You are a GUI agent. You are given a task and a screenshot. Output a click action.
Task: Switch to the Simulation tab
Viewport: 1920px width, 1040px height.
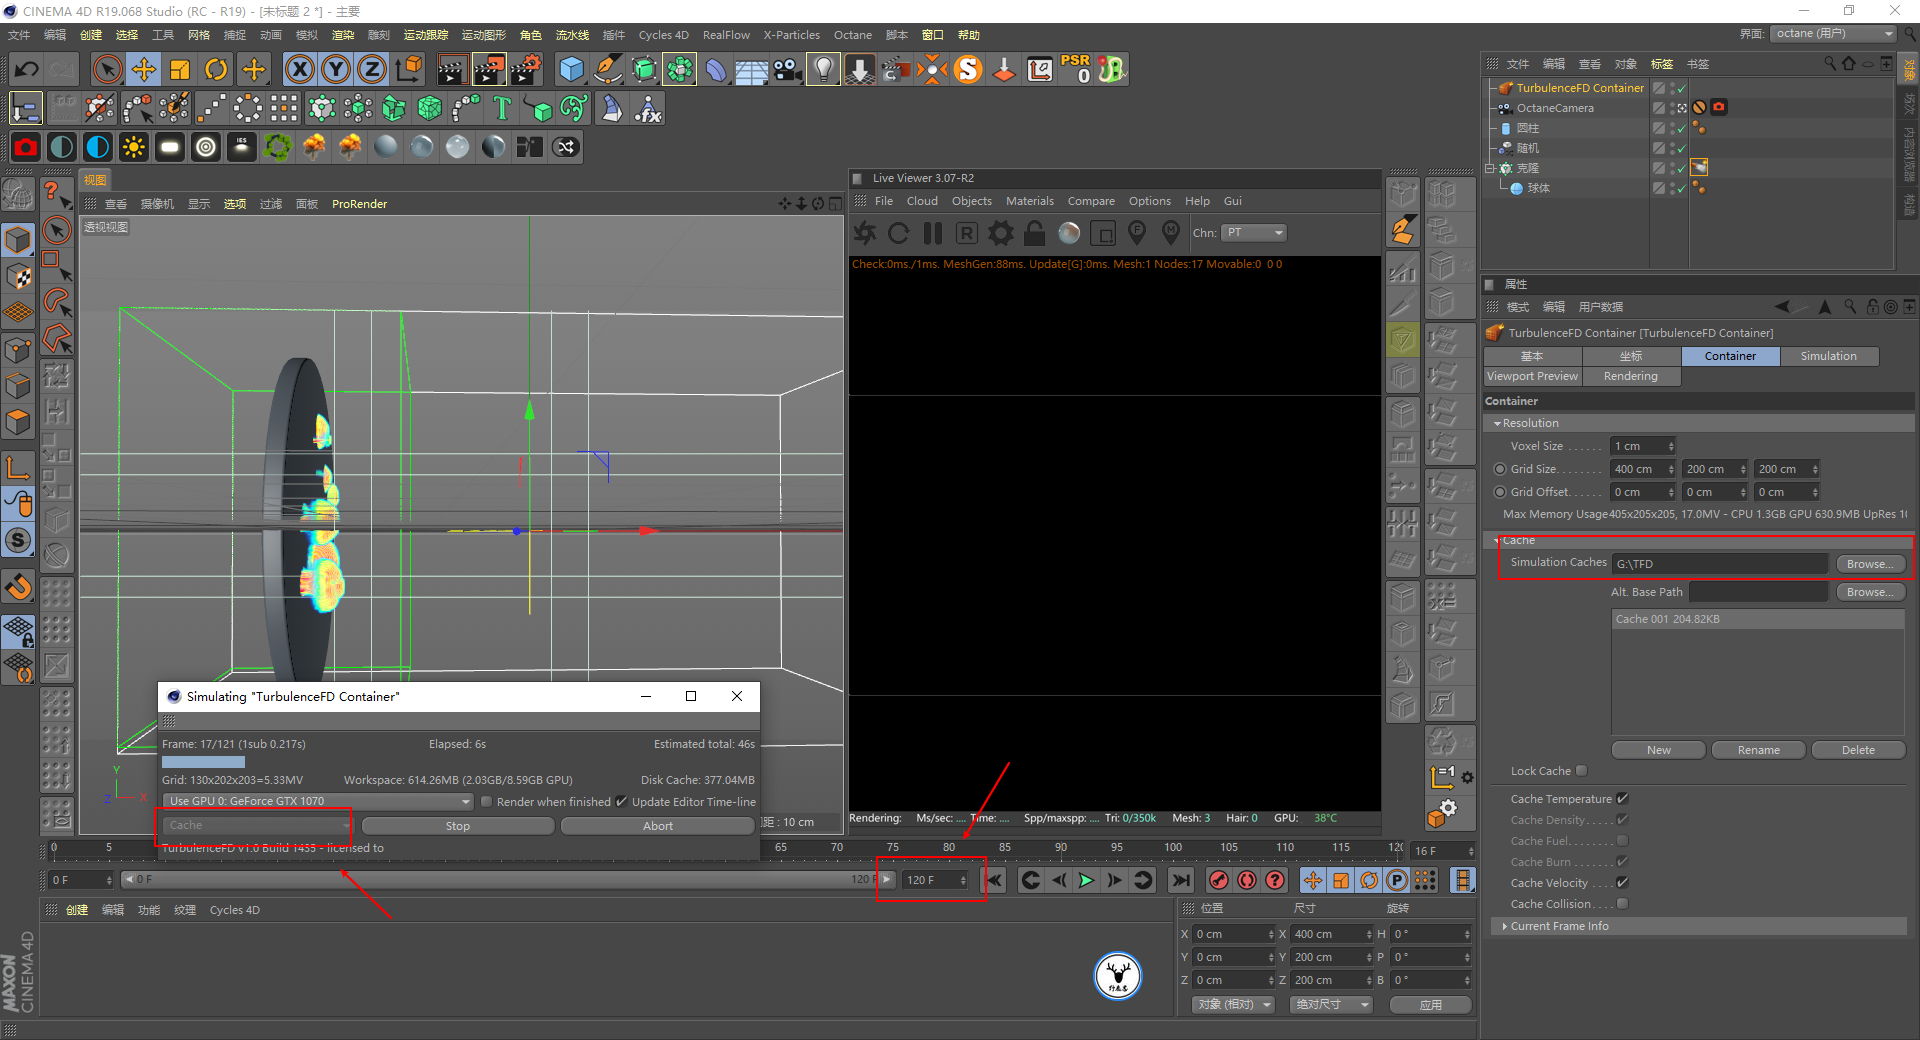[1828, 356]
